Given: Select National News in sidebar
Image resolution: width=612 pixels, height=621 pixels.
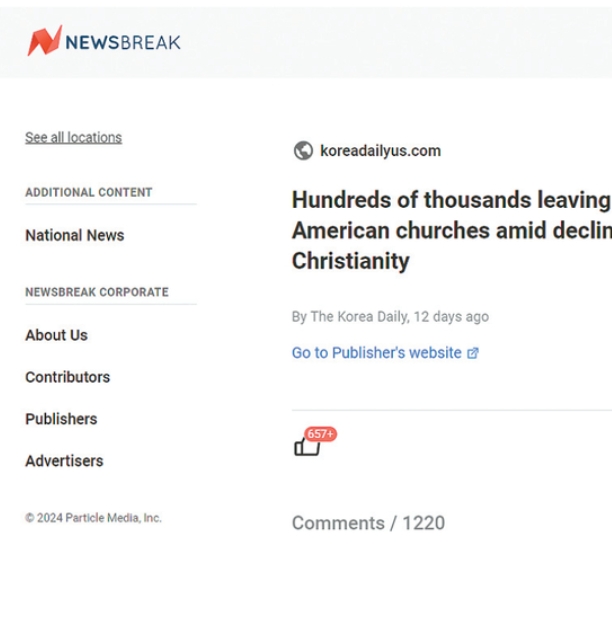Looking at the screenshot, I should click(x=75, y=235).
